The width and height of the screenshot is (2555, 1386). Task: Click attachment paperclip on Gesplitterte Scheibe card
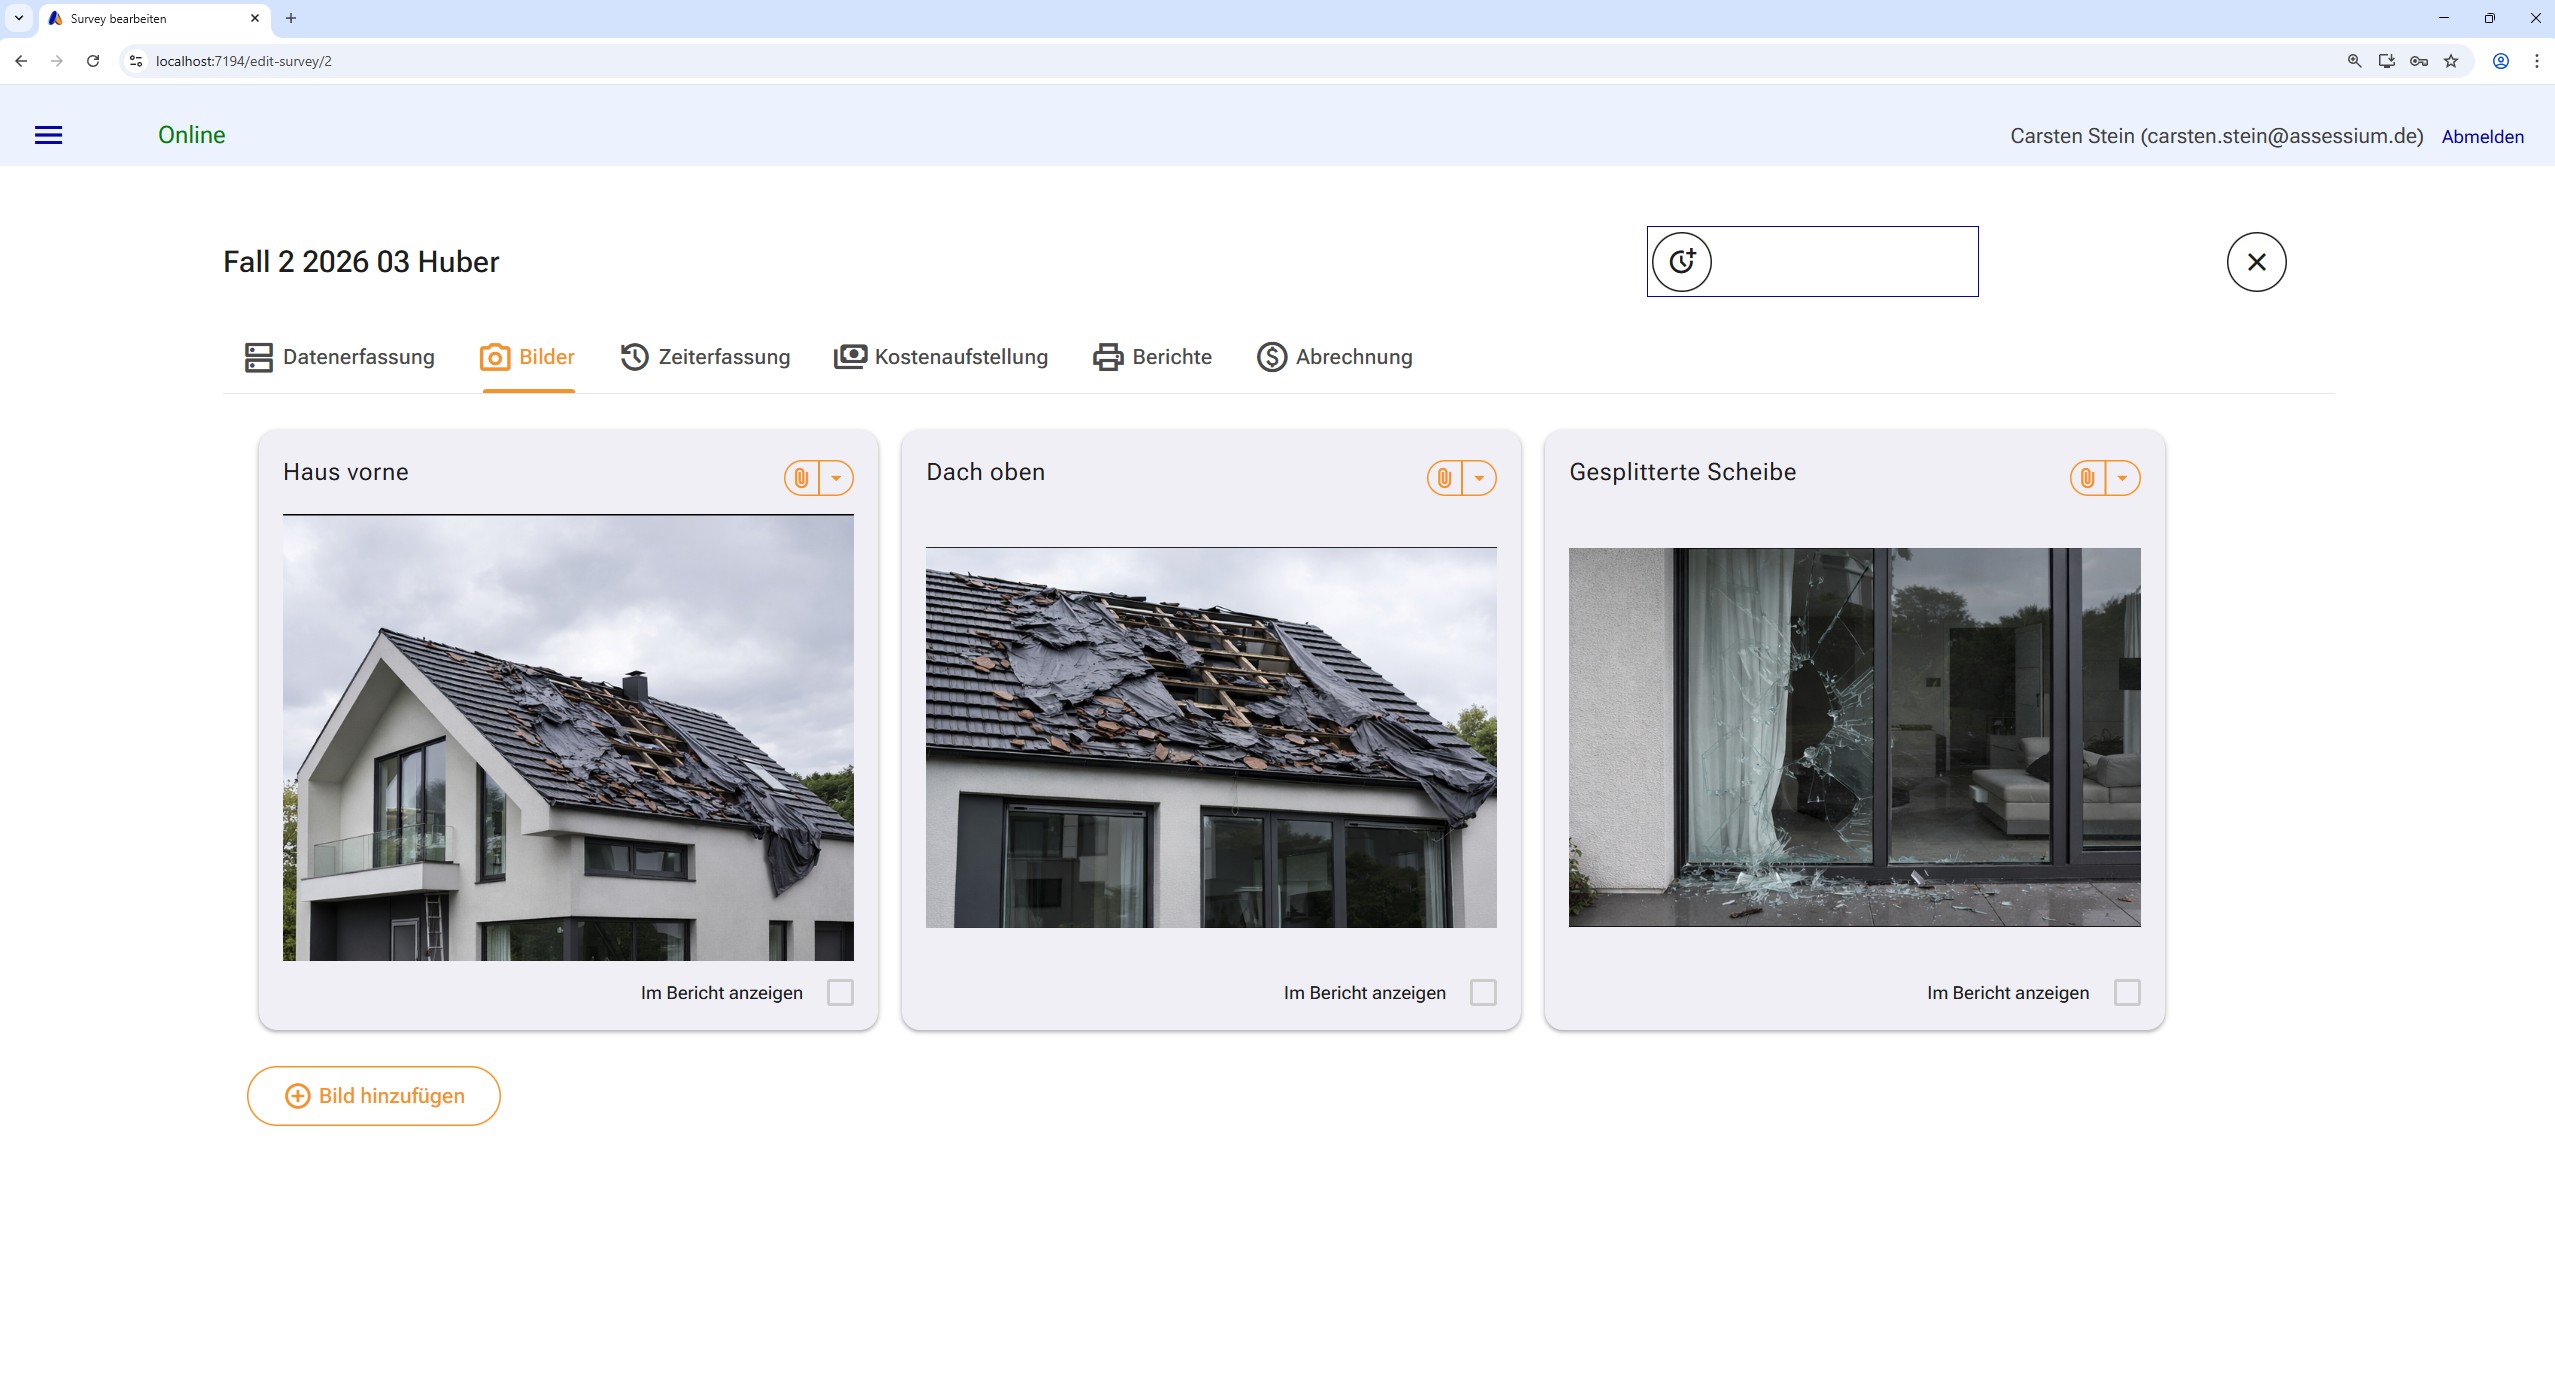[2087, 478]
